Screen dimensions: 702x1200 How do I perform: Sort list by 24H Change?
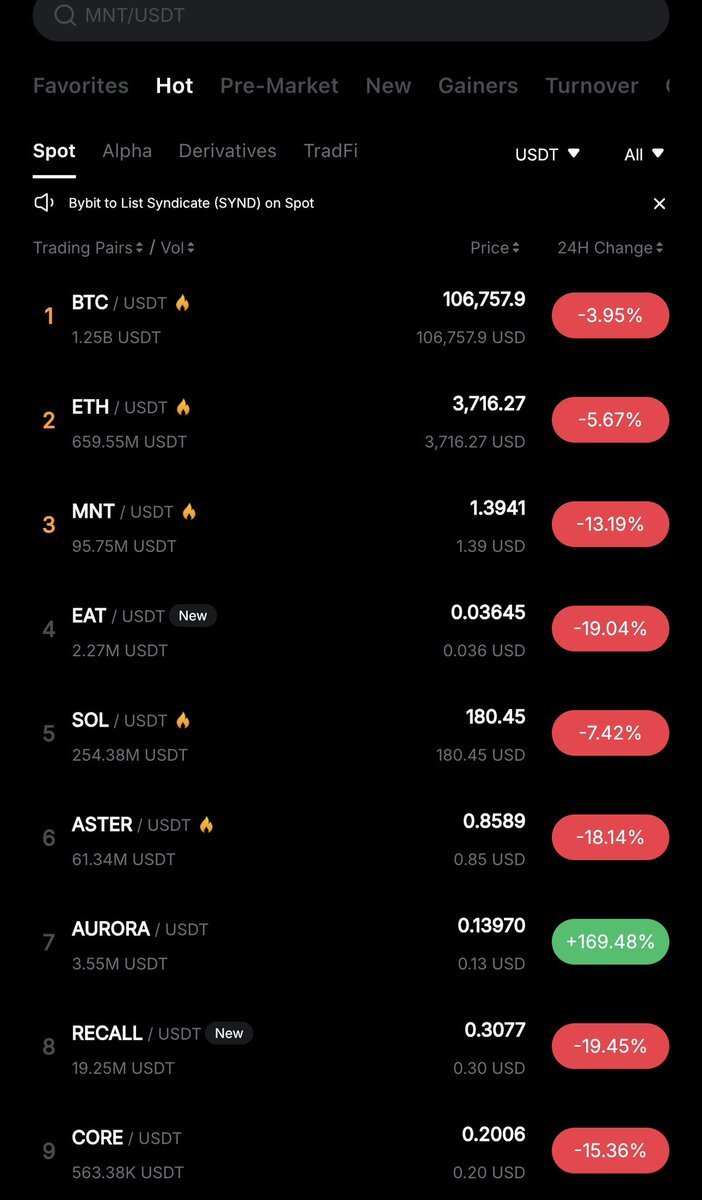coord(610,248)
